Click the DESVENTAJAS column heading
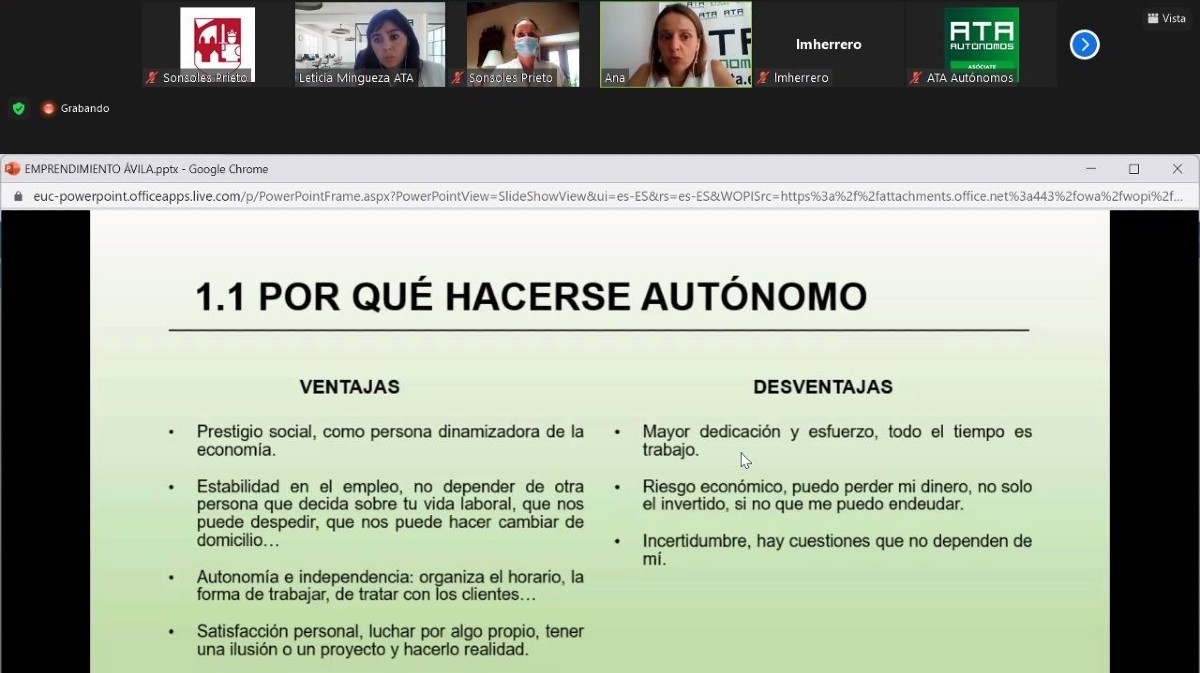1200x673 pixels. pyautogui.click(x=822, y=387)
